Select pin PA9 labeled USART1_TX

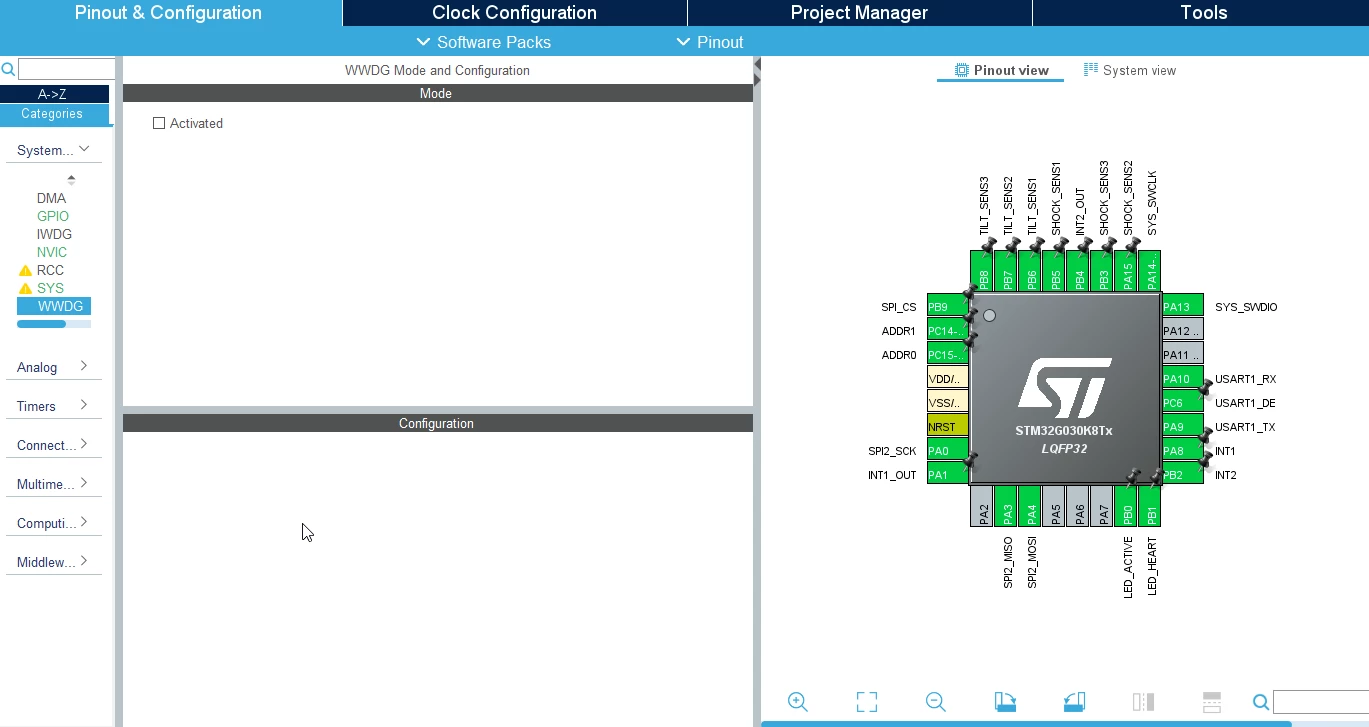coord(1183,427)
